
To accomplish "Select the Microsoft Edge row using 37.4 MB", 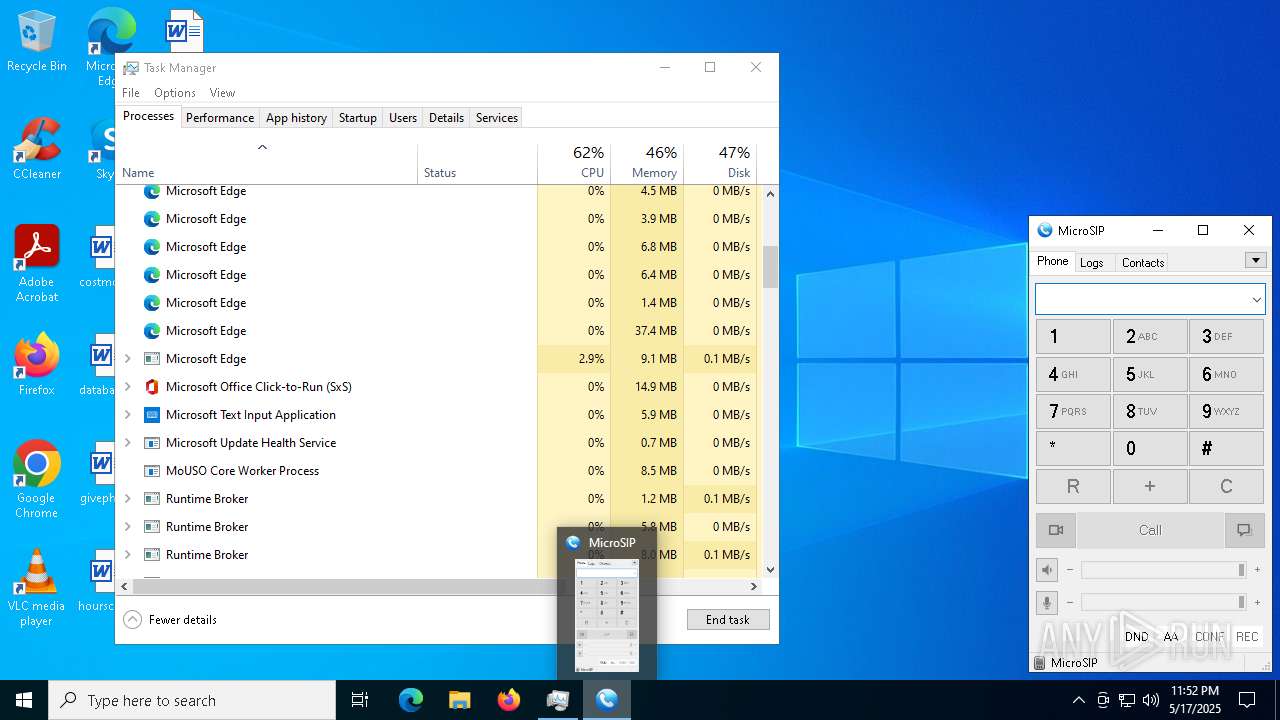I will point(437,331).
